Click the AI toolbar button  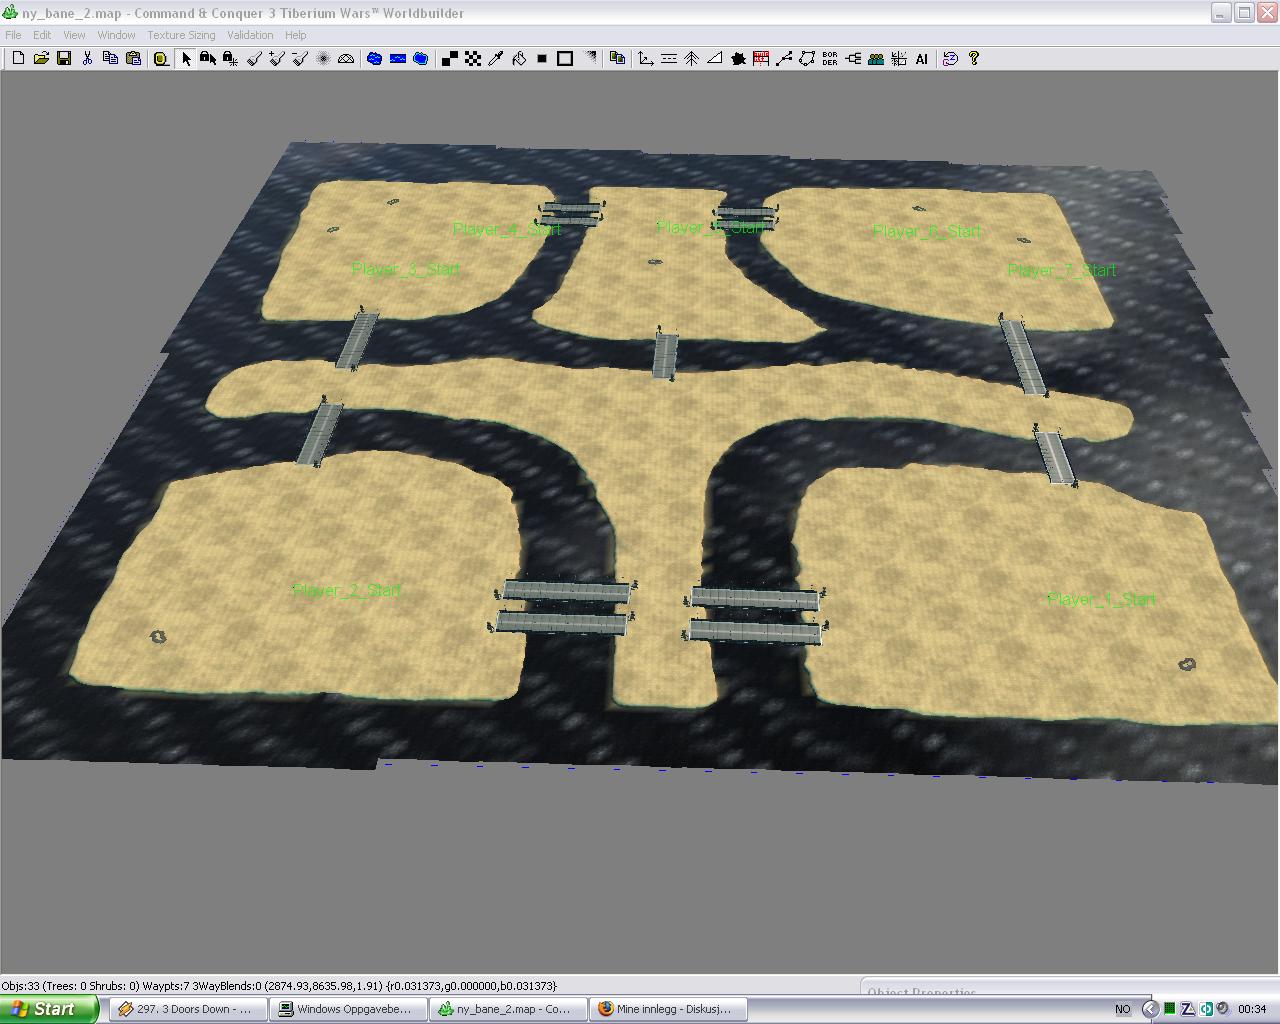pyautogui.click(x=922, y=59)
